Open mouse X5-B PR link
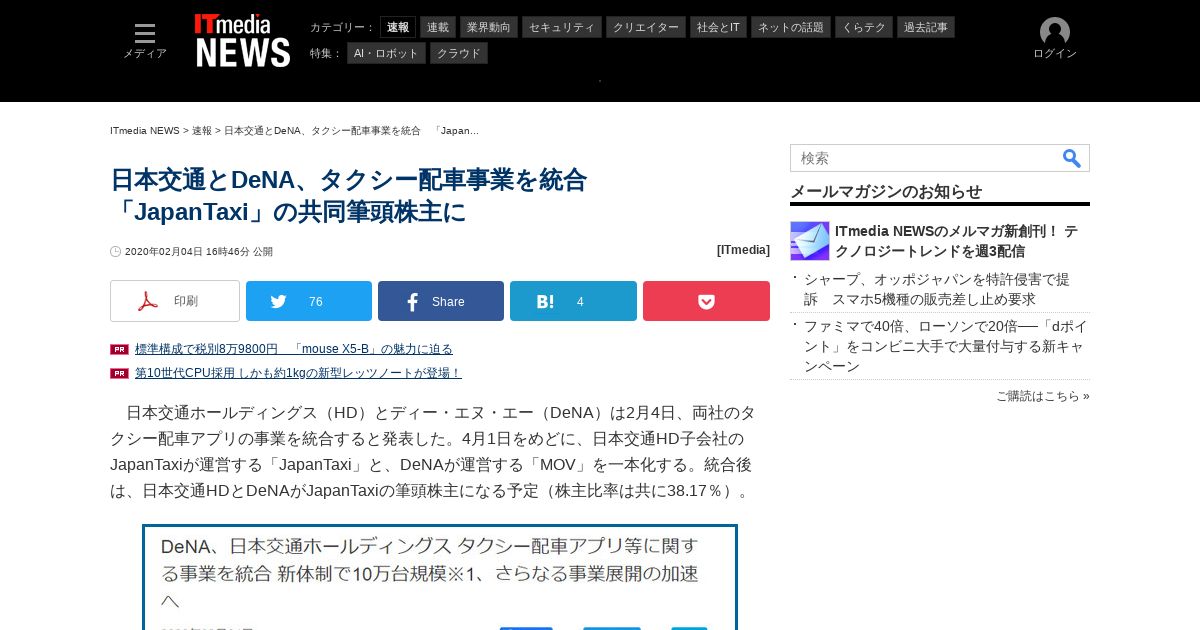1200x630 pixels. 294,349
